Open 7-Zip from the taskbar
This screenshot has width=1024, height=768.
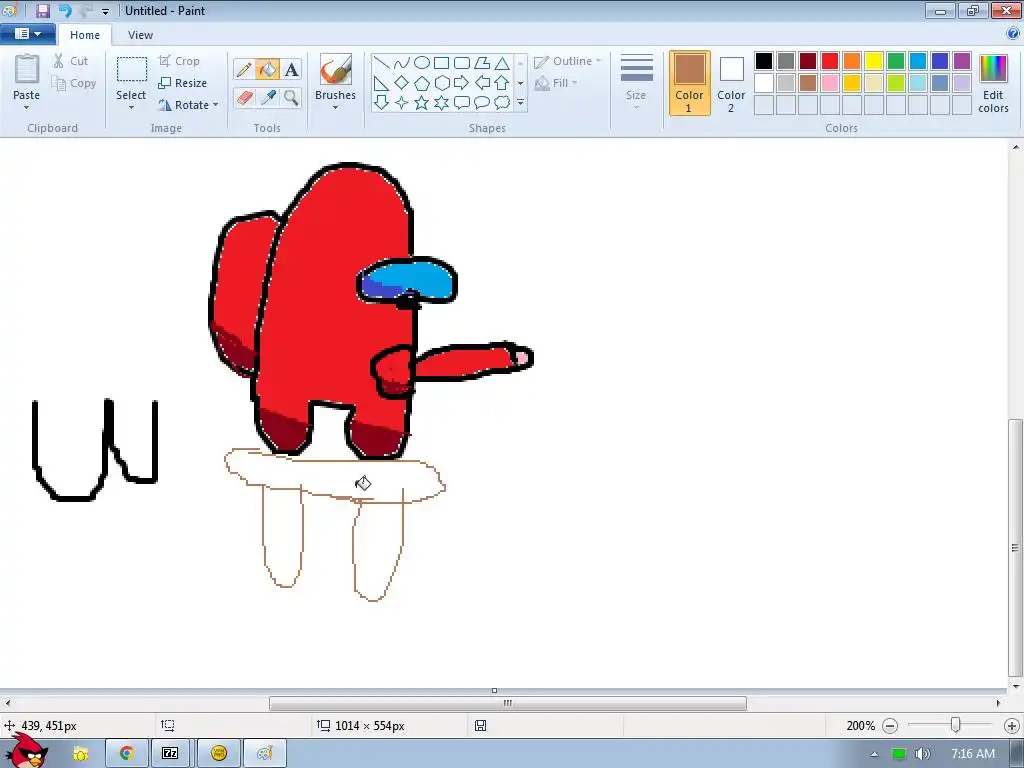(170, 753)
